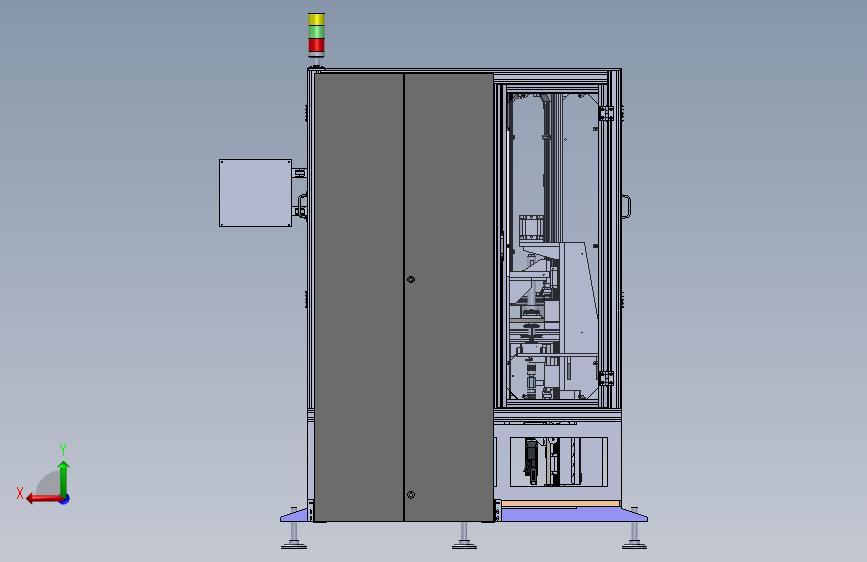Select the door handle on the machine's right side
This screenshot has height=562, width=867.
(x=626, y=206)
